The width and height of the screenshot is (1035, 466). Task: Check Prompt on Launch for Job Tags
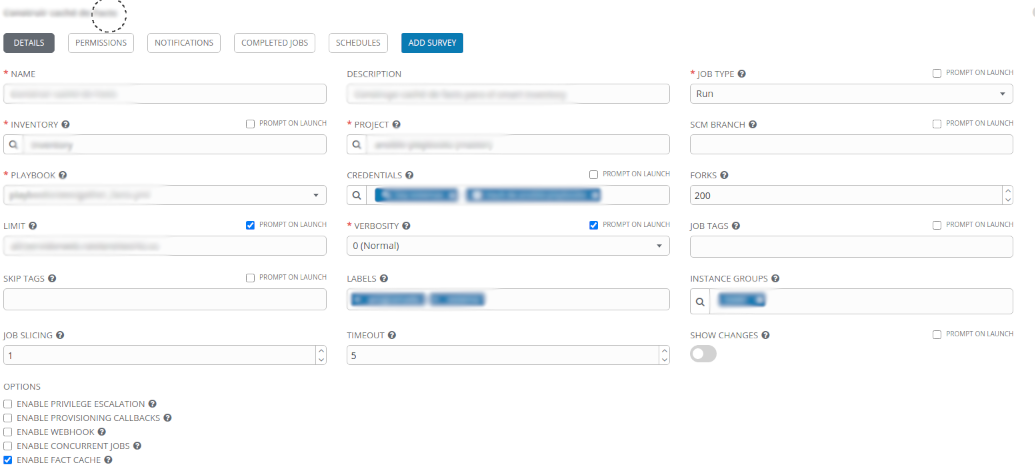coord(937,225)
